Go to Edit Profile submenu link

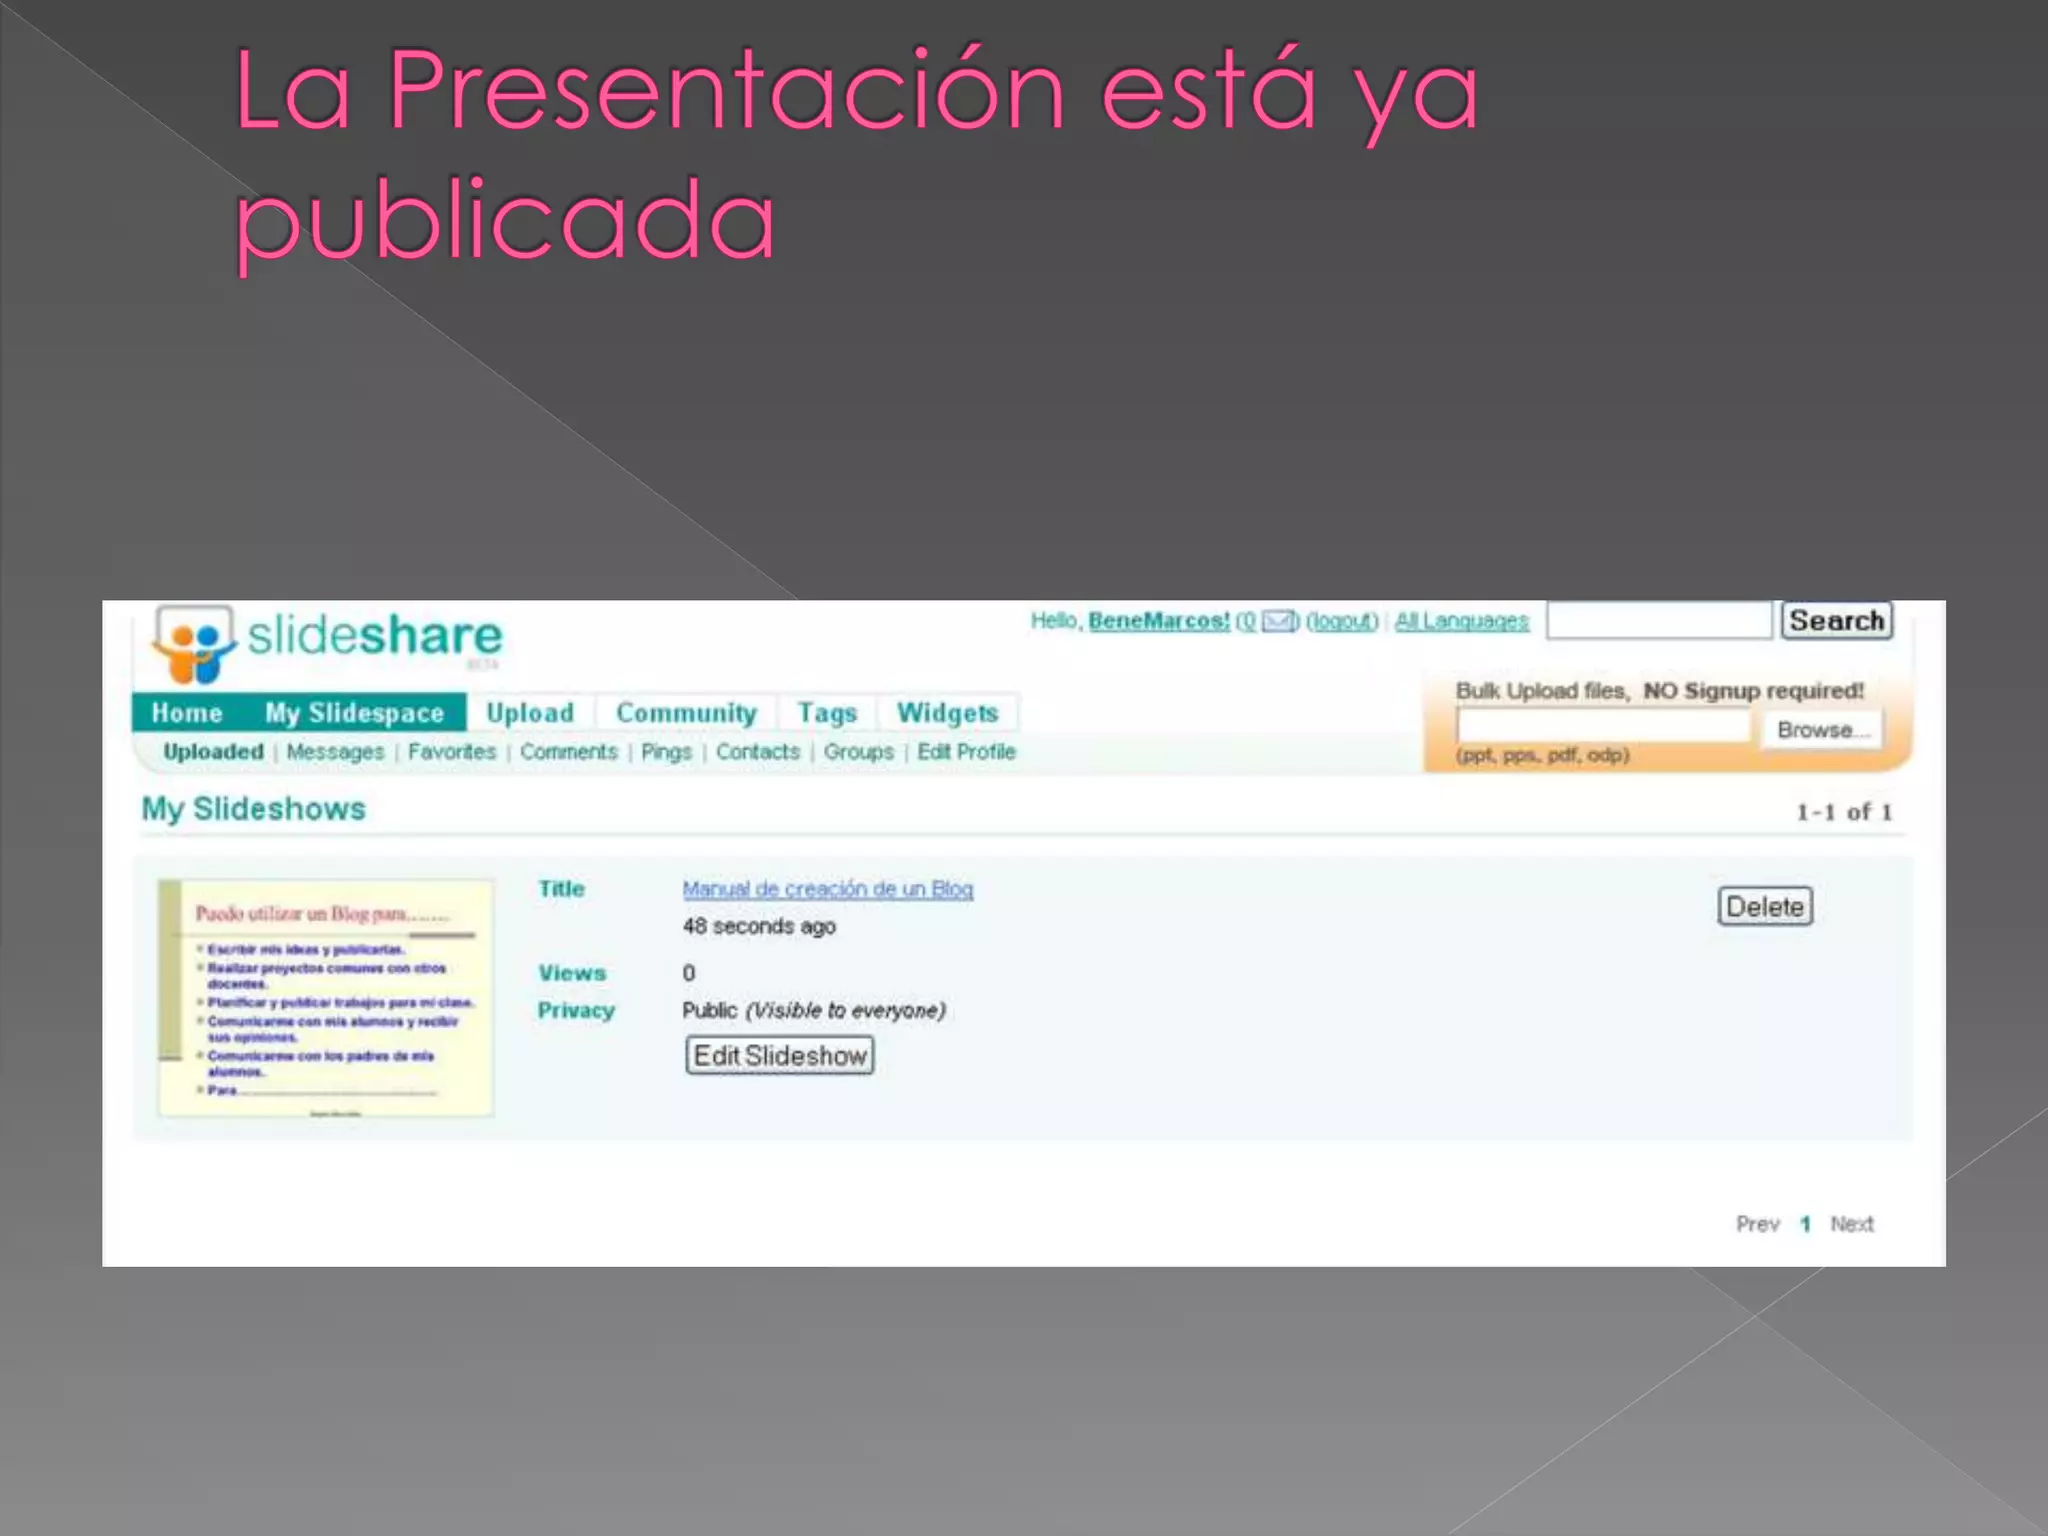[966, 752]
